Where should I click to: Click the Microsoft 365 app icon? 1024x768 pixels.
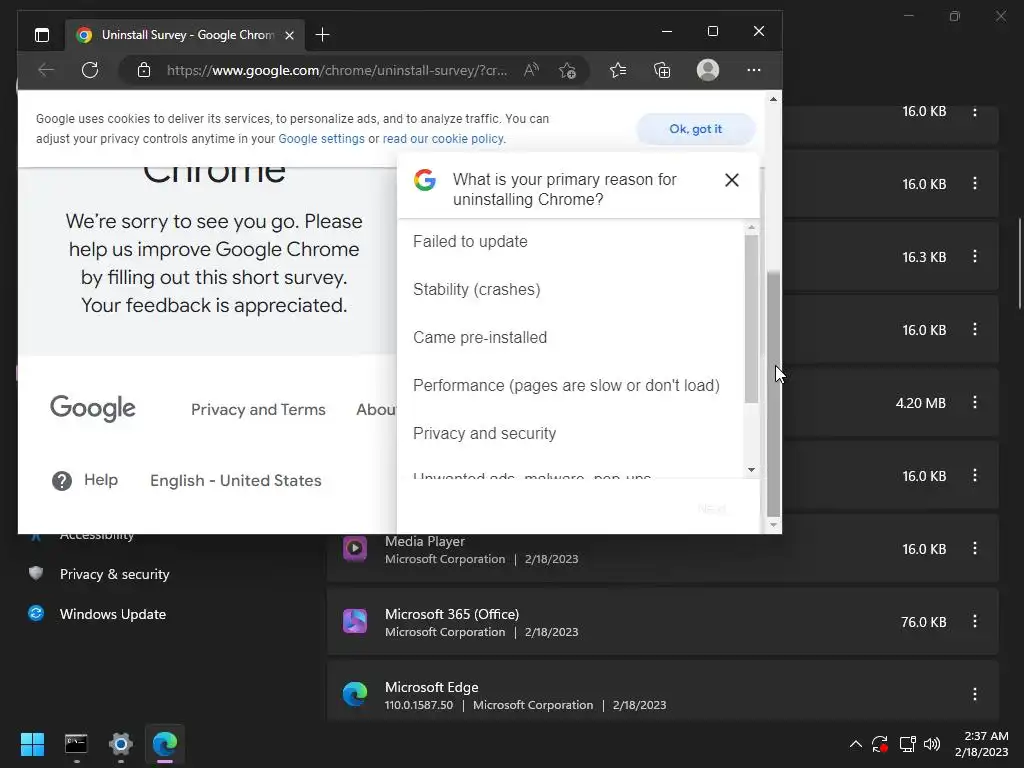pyautogui.click(x=355, y=621)
